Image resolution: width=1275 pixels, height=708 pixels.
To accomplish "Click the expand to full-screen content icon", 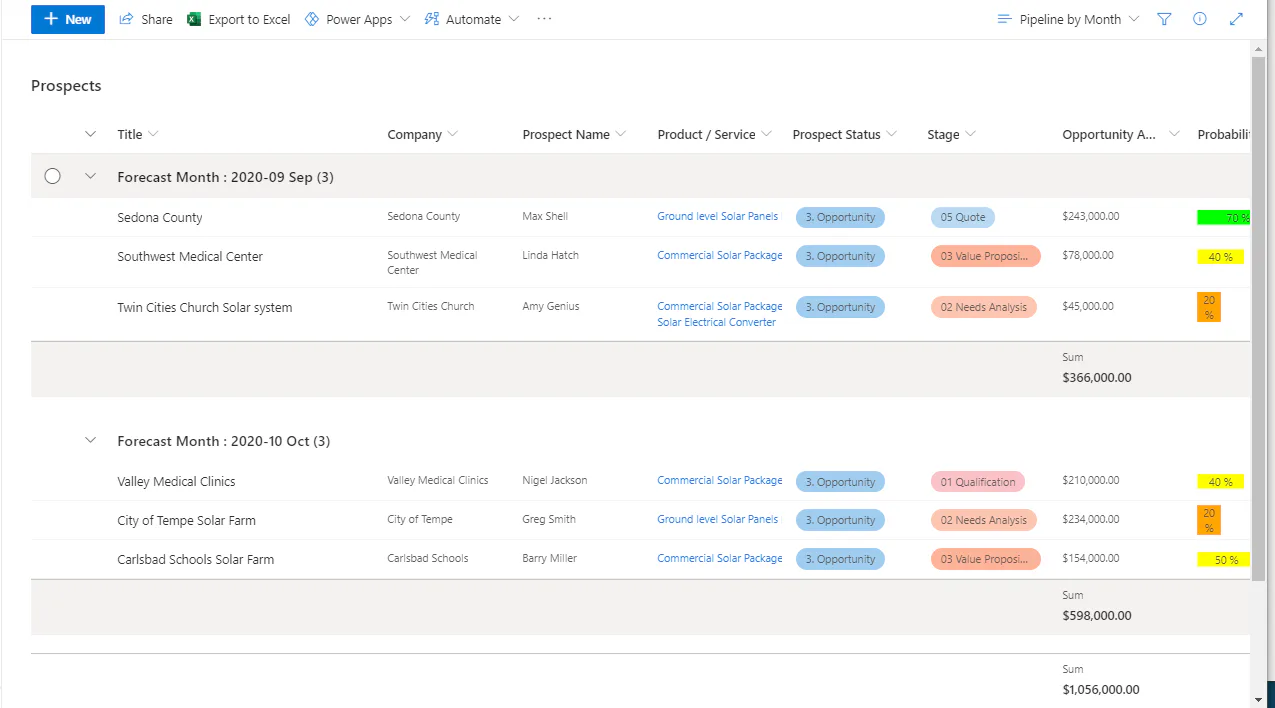I will click(1237, 19).
